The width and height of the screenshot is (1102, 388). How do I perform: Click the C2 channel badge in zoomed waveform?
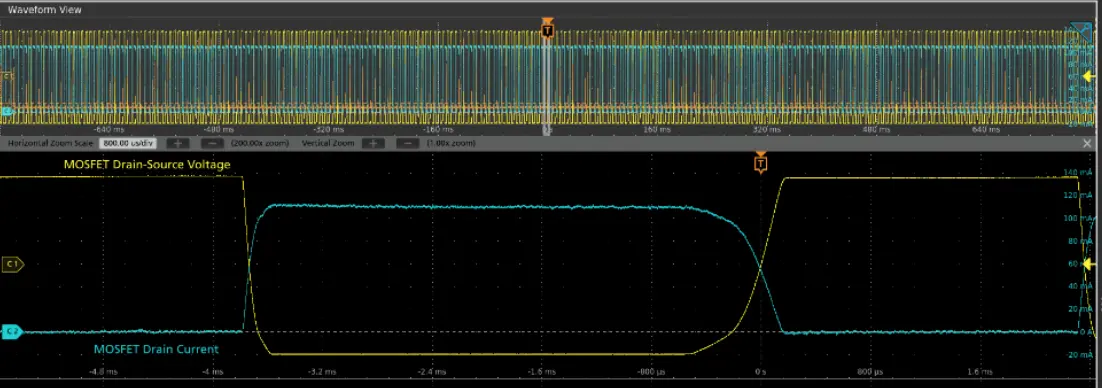point(12,331)
